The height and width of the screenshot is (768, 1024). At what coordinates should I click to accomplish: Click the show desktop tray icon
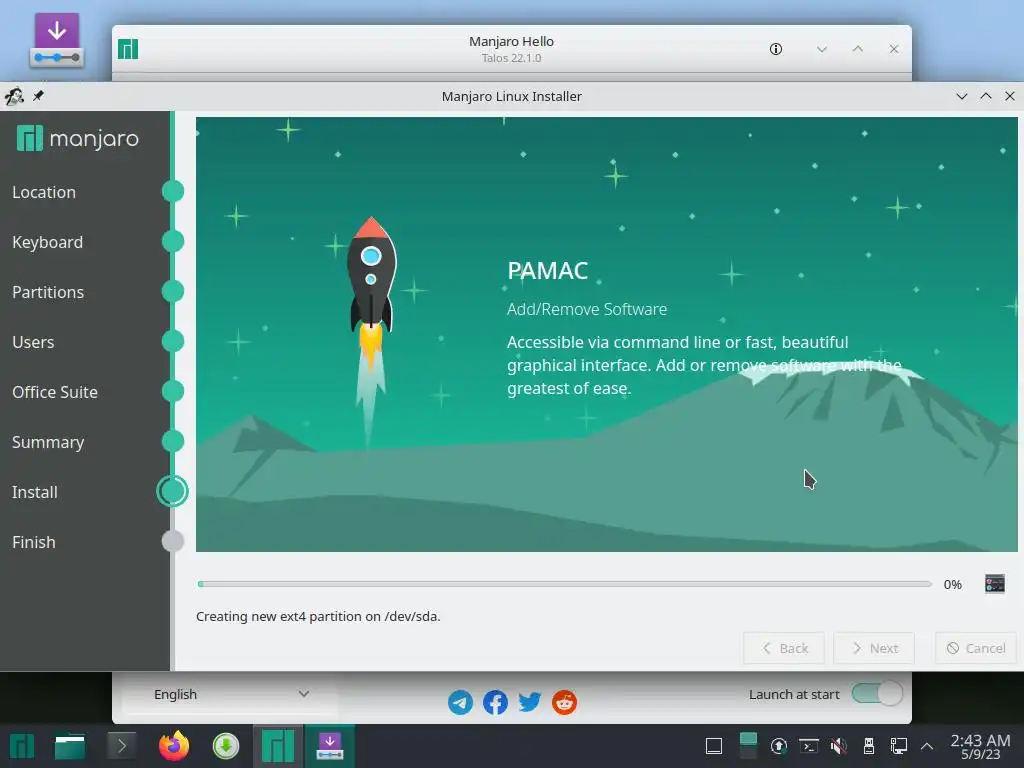(x=714, y=746)
